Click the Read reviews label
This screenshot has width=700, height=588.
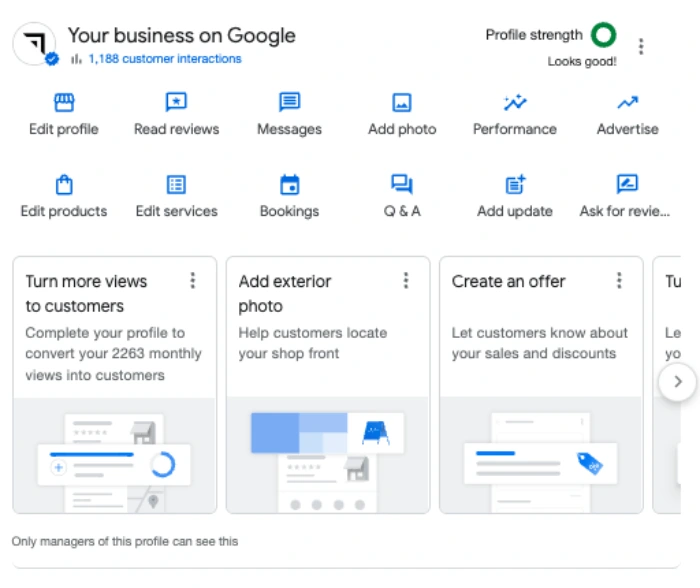pos(176,129)
